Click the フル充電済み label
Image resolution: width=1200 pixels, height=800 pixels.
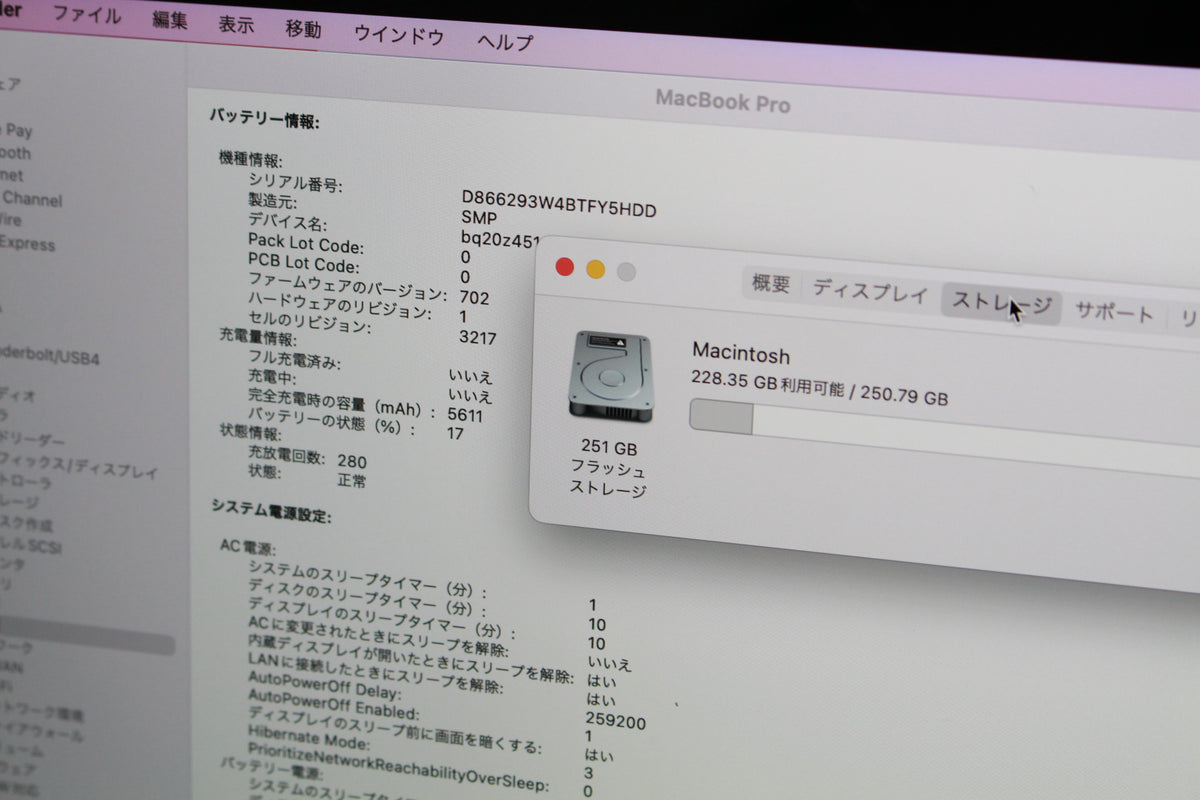pyautogui.click(x=294, y=360)
